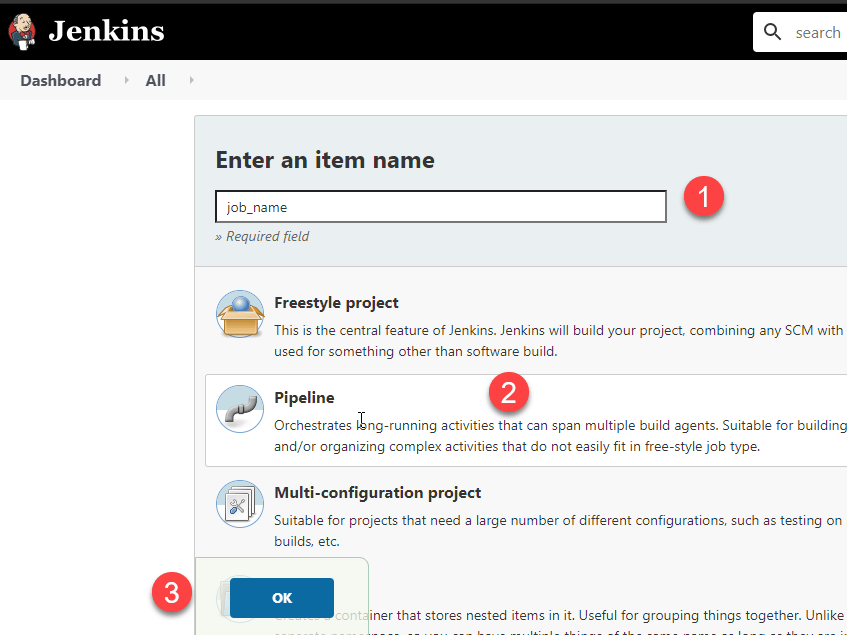Choose the Pipeline title
This screenshot has width=847, height=635.
coord(304,398)
